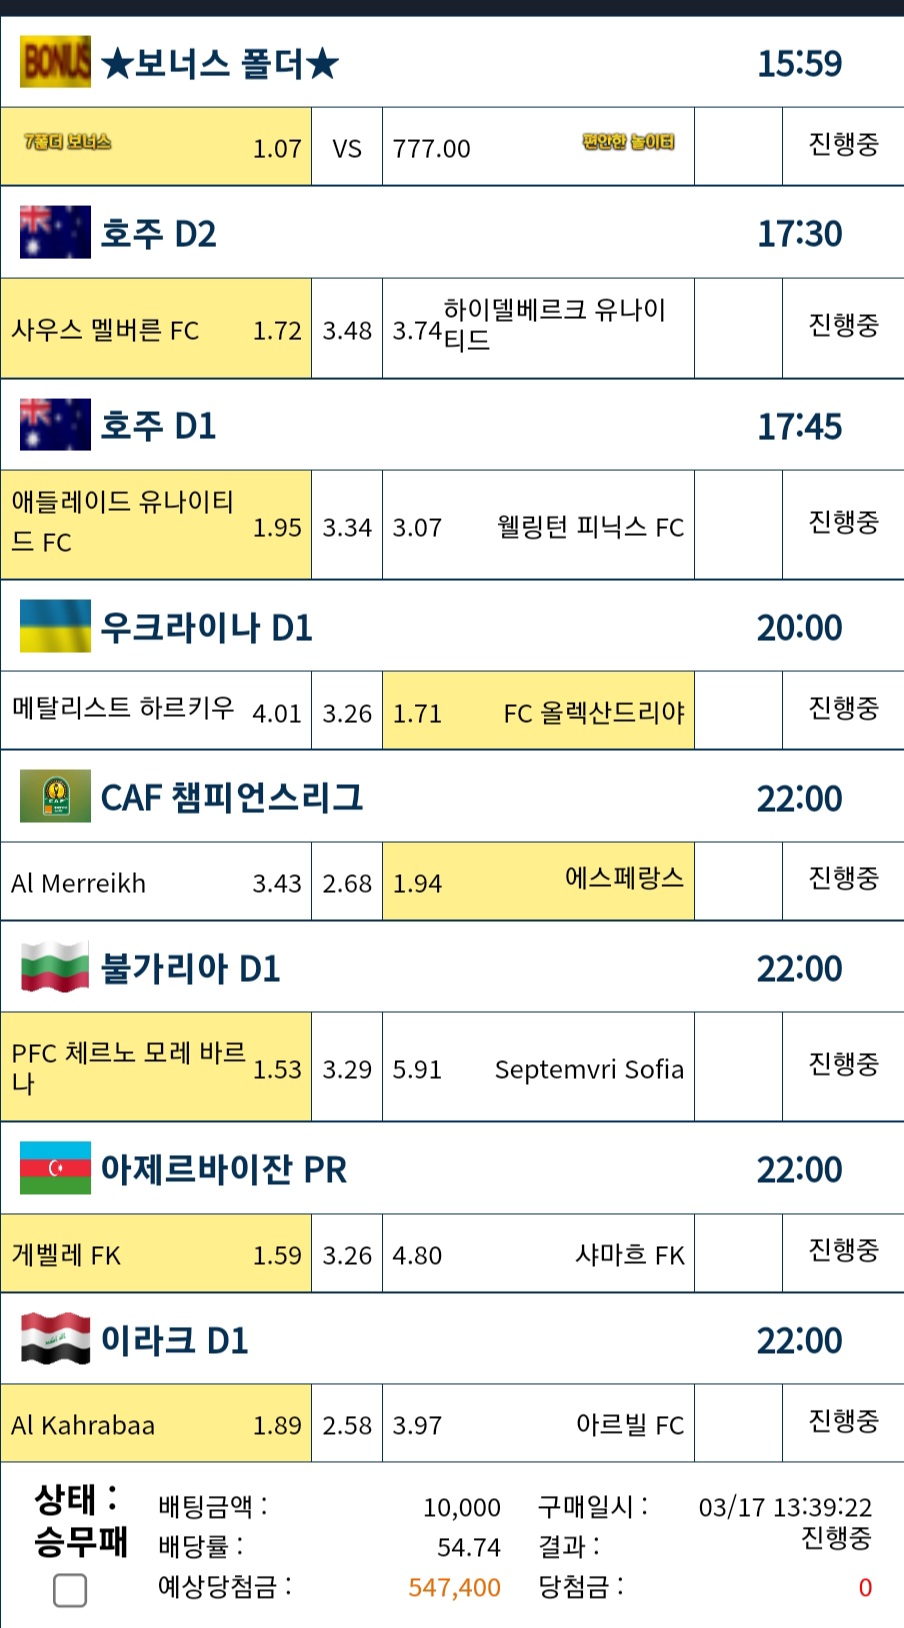
Task: Open the 불가리아 D1 league header
Action: pyautogui.click(x=452, y=967)
